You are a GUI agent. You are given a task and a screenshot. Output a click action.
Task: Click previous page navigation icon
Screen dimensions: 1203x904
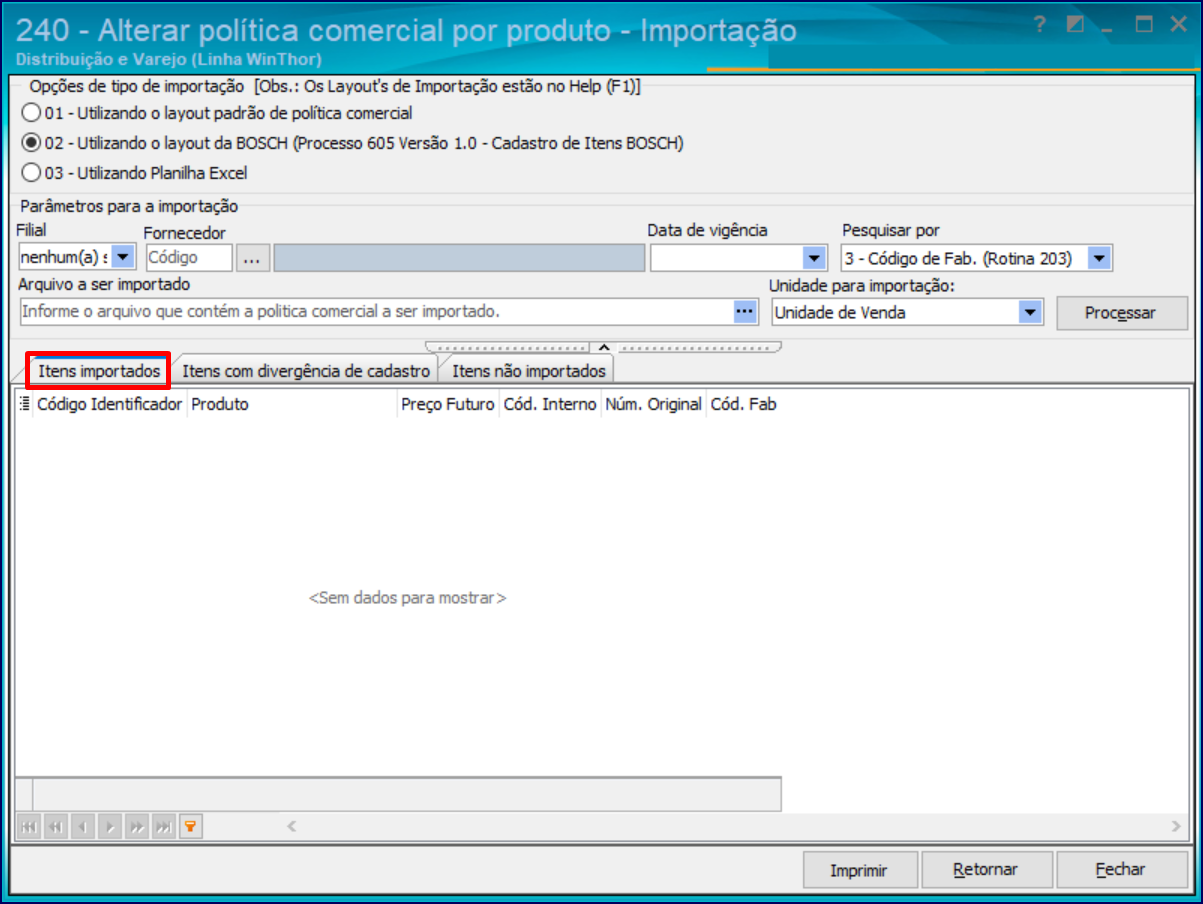click(56, 826)
